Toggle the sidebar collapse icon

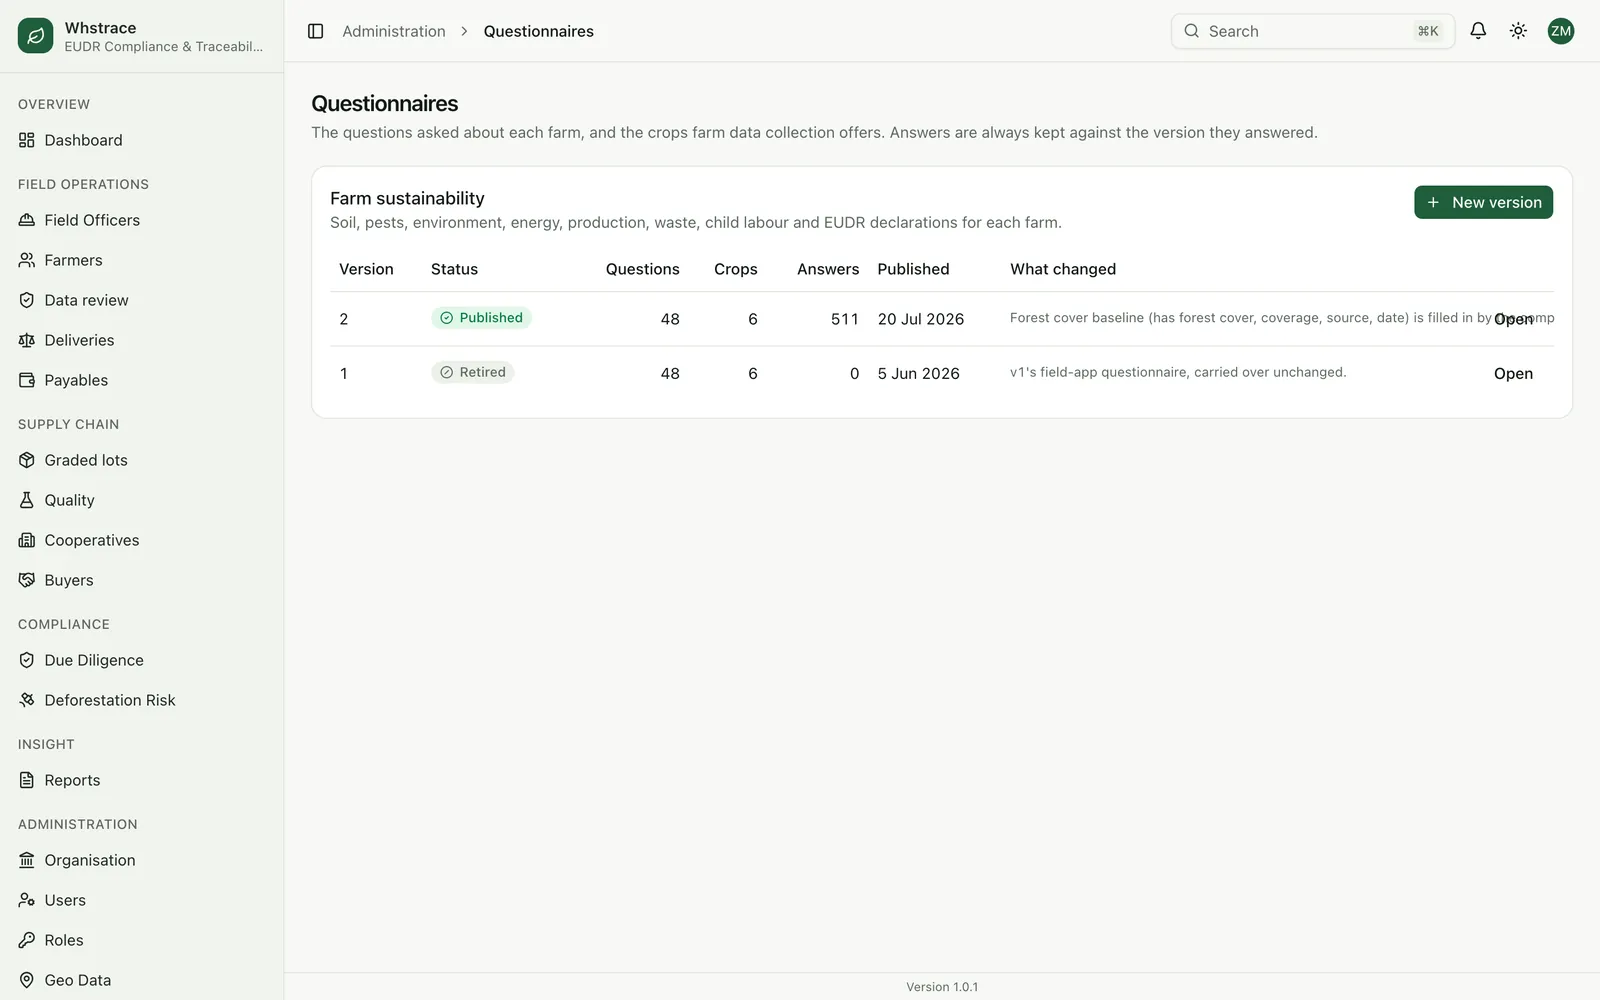tap(315, 31)
